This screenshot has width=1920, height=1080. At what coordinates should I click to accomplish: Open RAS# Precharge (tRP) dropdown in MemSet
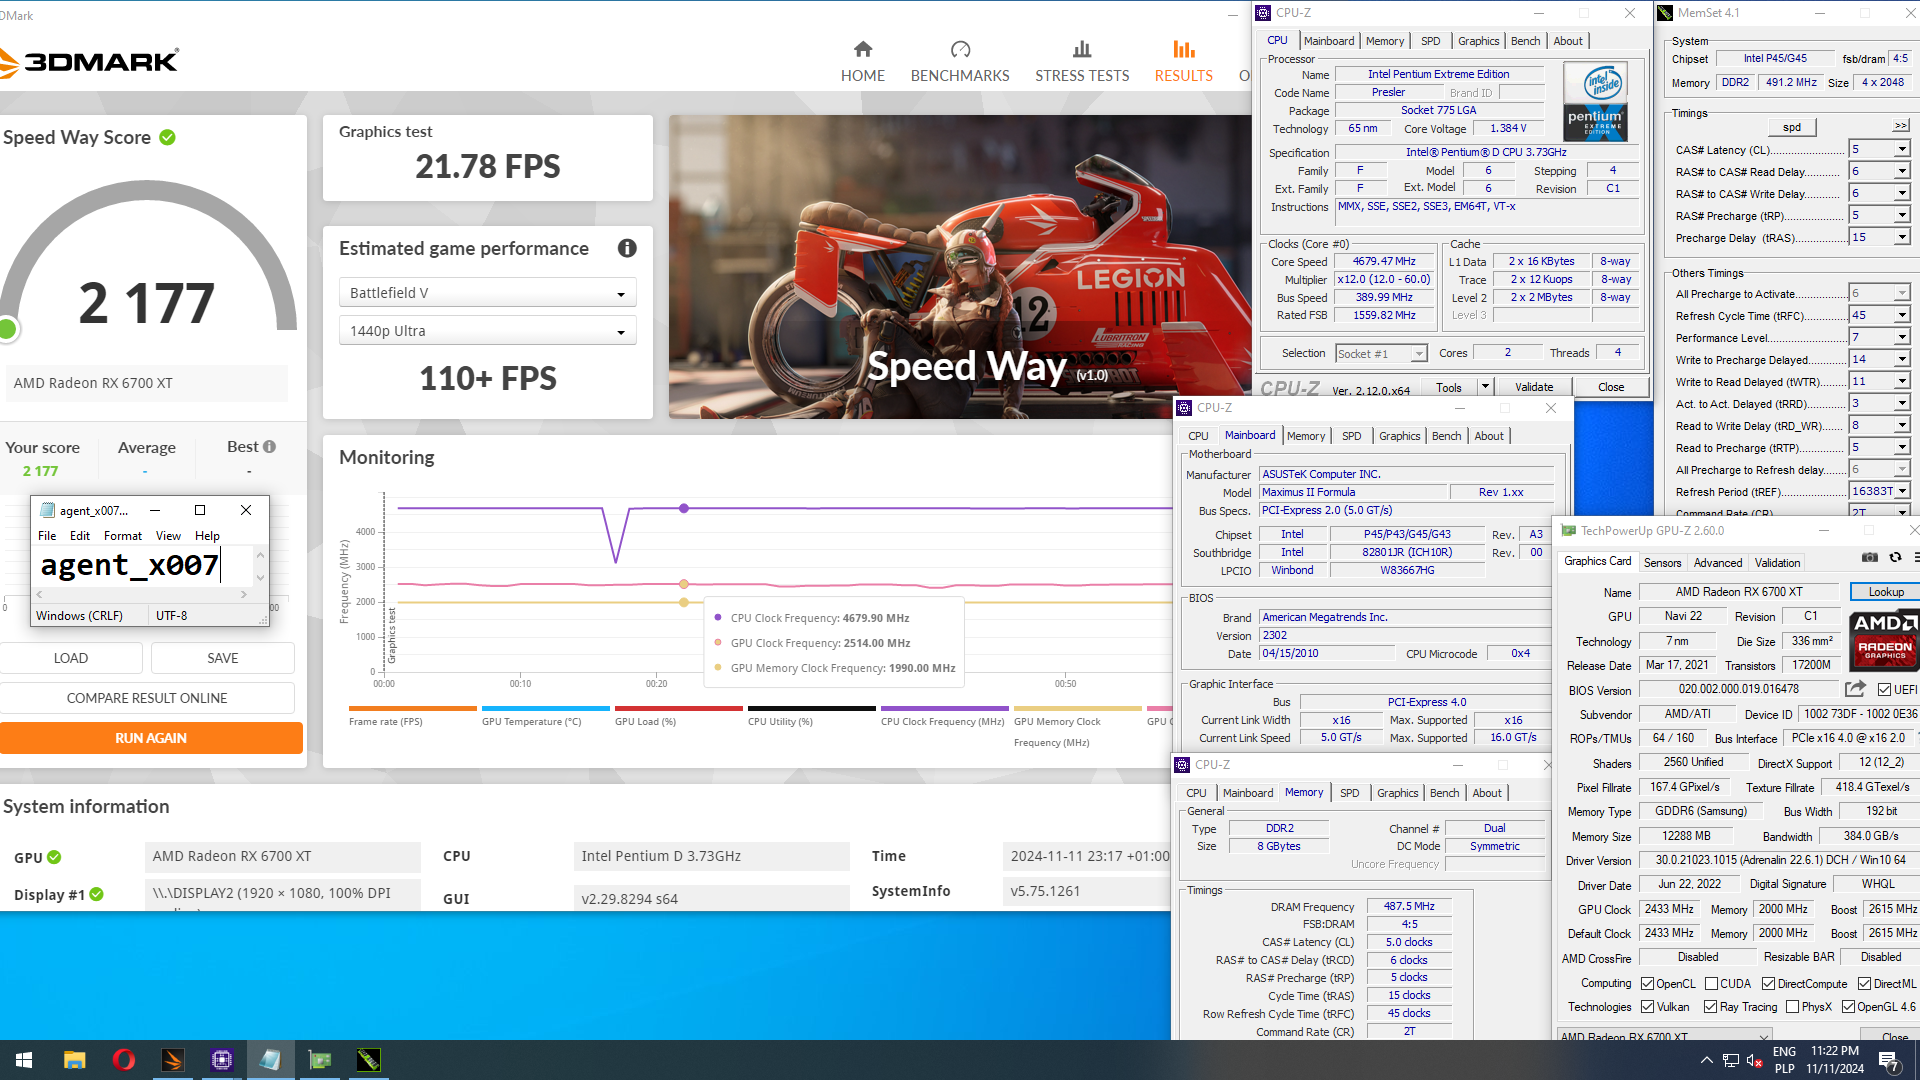(1902, 215)
